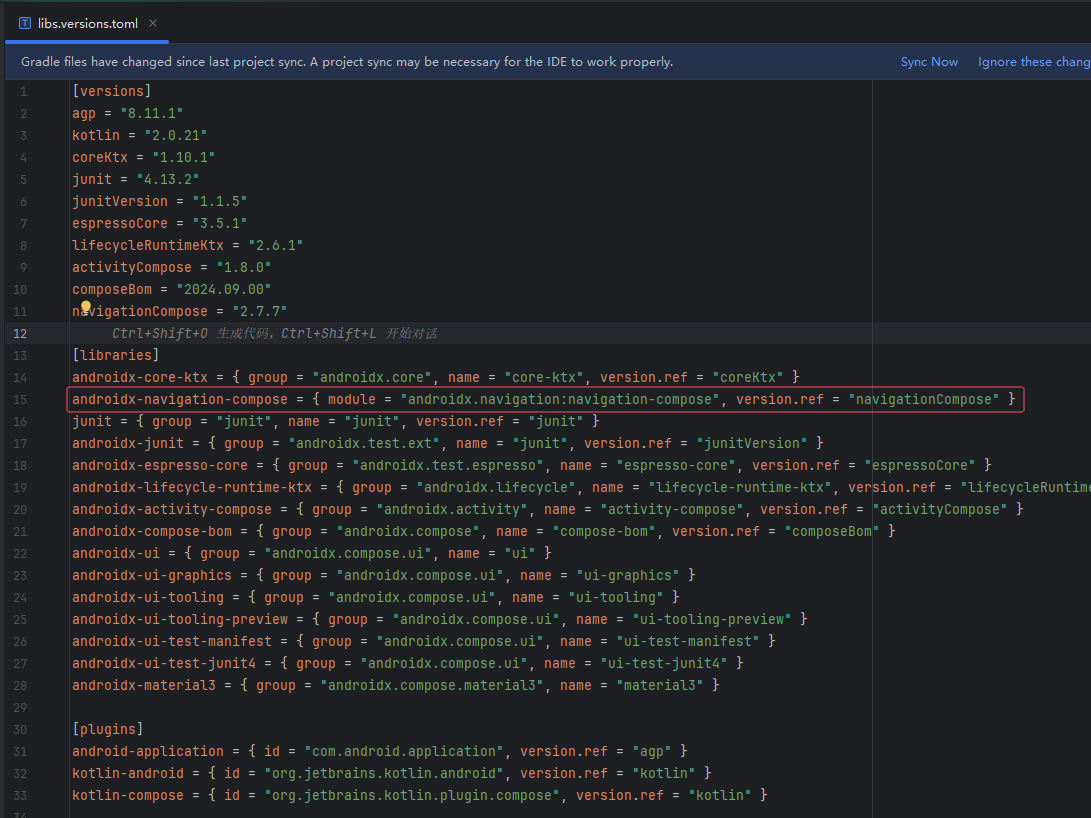
Task: Click the junitVersion = "1.1.5" line
Action: (159, 202)
